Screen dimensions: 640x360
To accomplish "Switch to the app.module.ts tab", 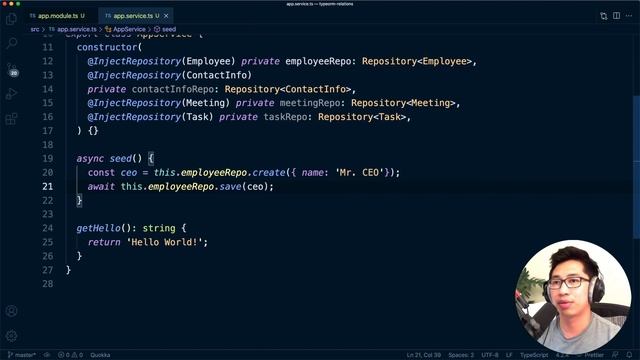I will point(57,16).
